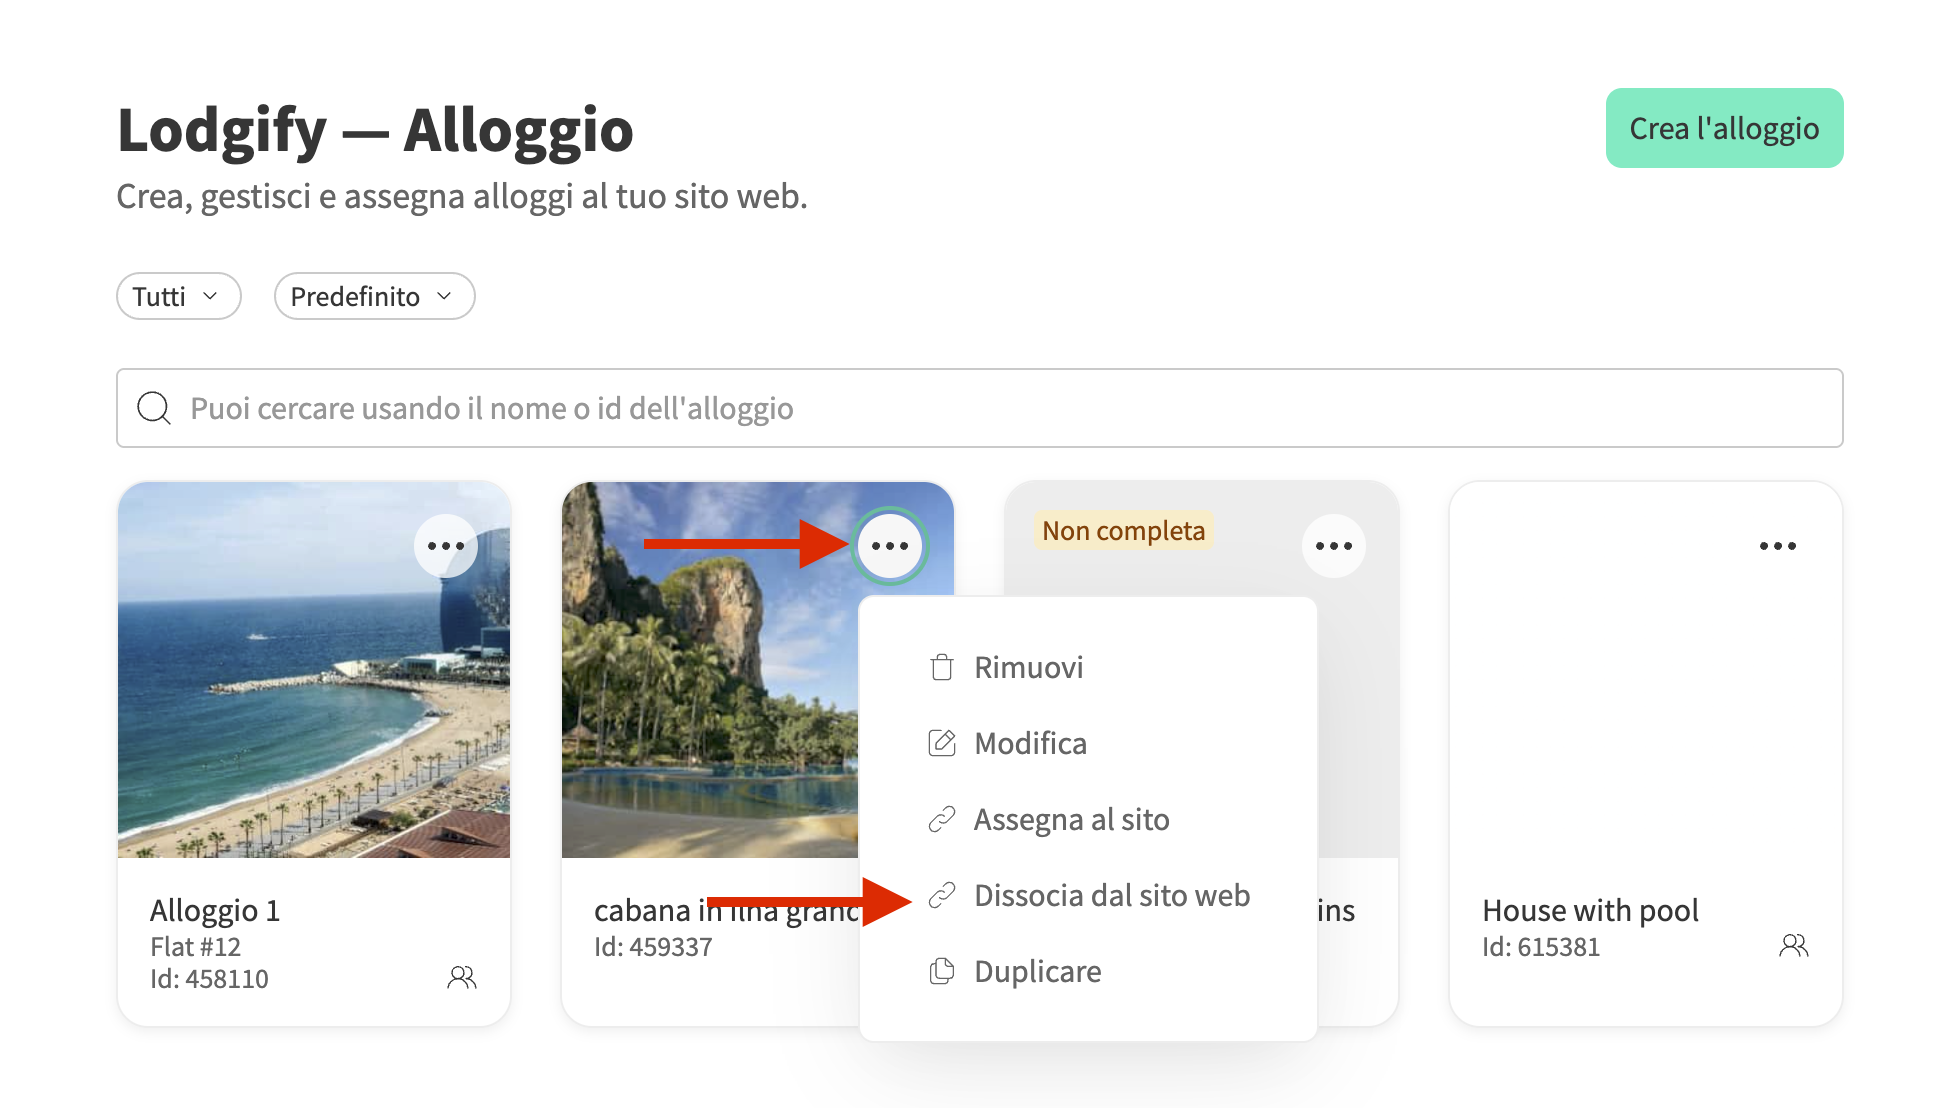Image resolution: width=1944 pixels, height=1108 pixels.
Task: Click three-dot menu on cabana card
Action: (889, 546)
